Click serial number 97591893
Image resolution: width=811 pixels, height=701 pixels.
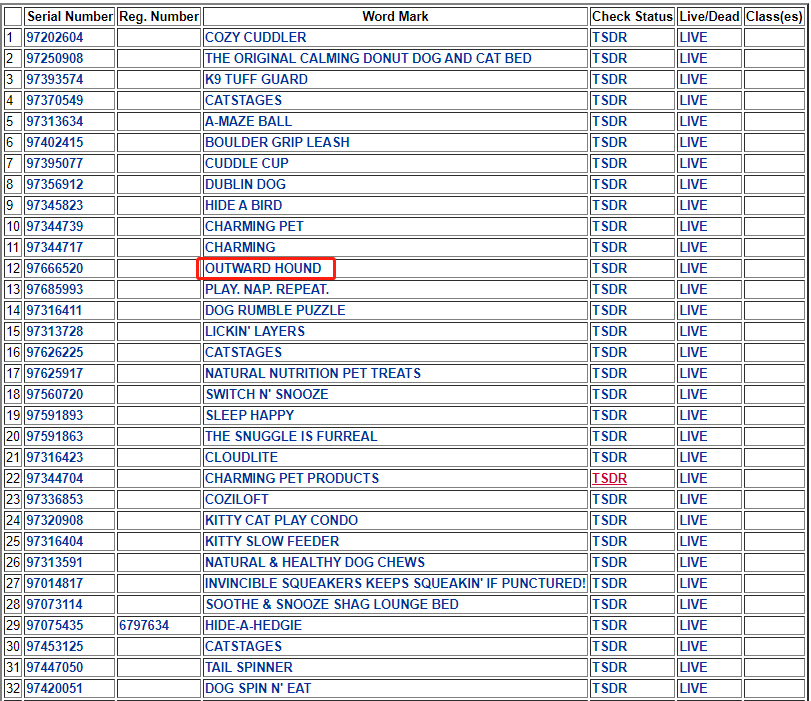pos(55,415)
